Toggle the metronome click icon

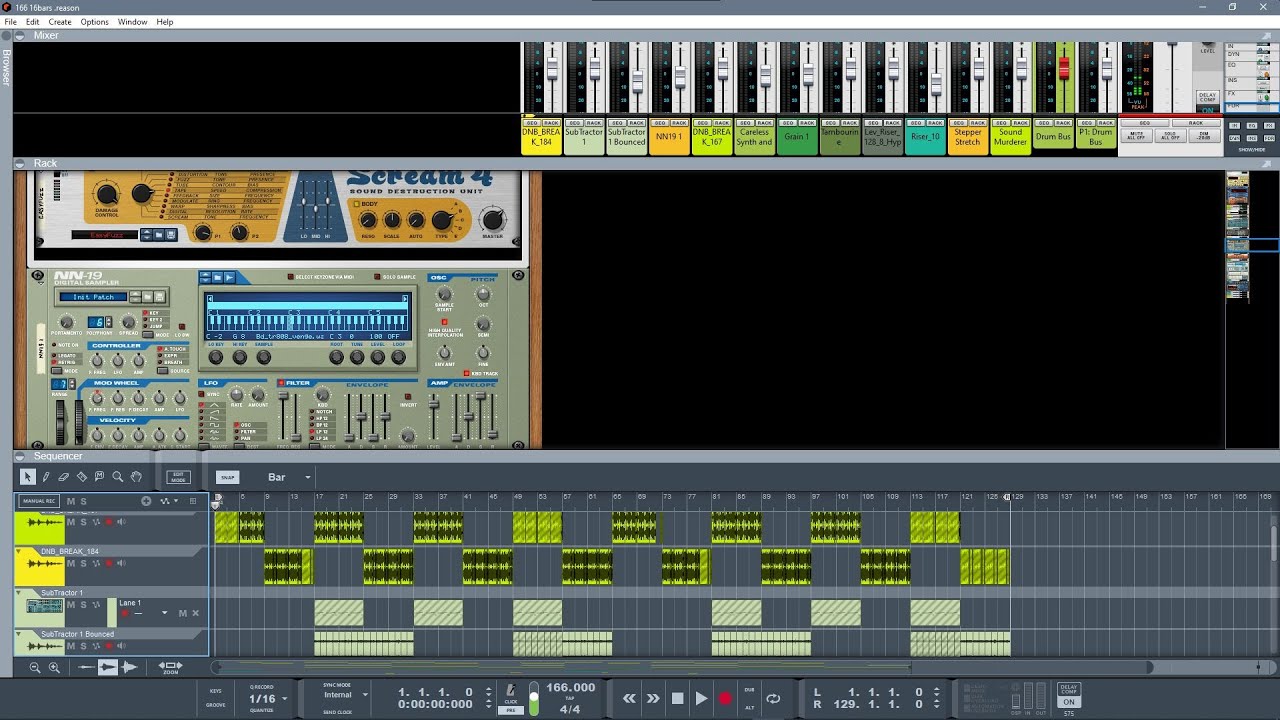(511, 690)
